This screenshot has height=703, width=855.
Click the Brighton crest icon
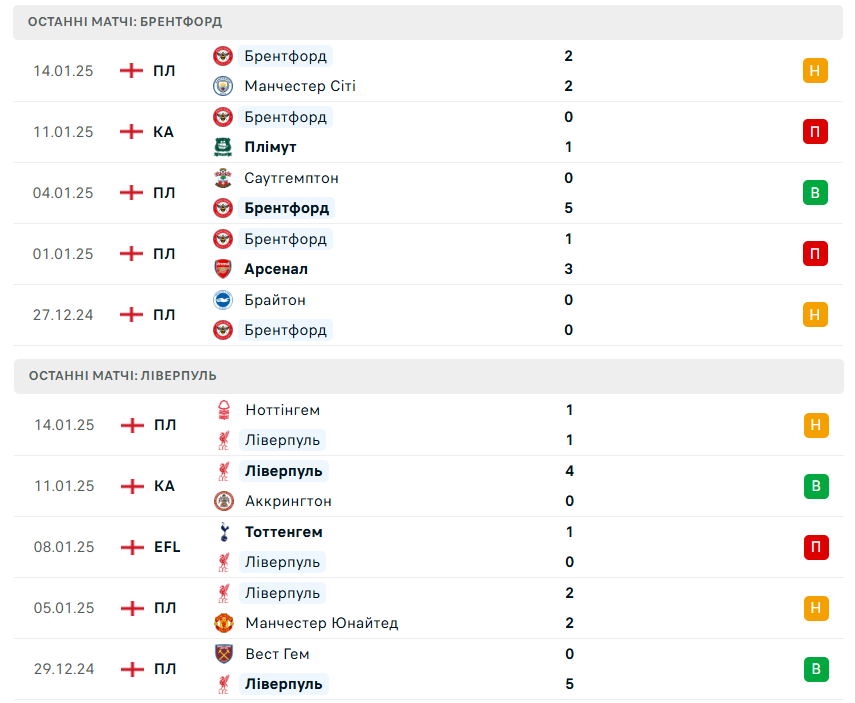[x=222, y=300]
